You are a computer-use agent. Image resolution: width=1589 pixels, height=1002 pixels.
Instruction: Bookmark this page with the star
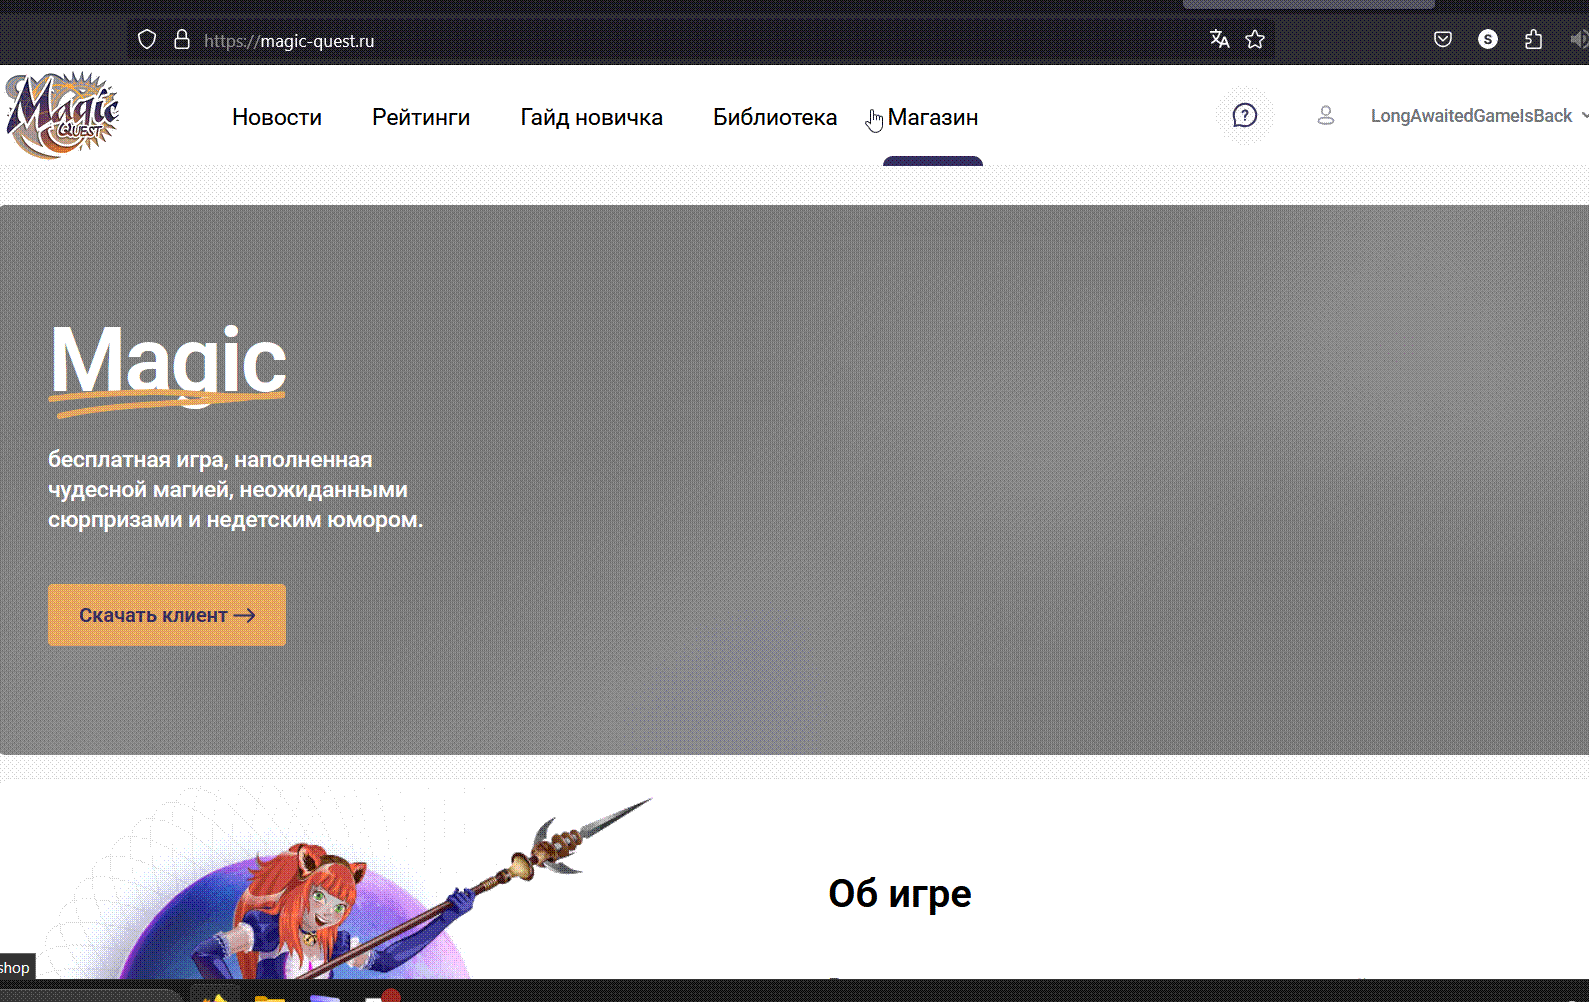pos(1255,39)
